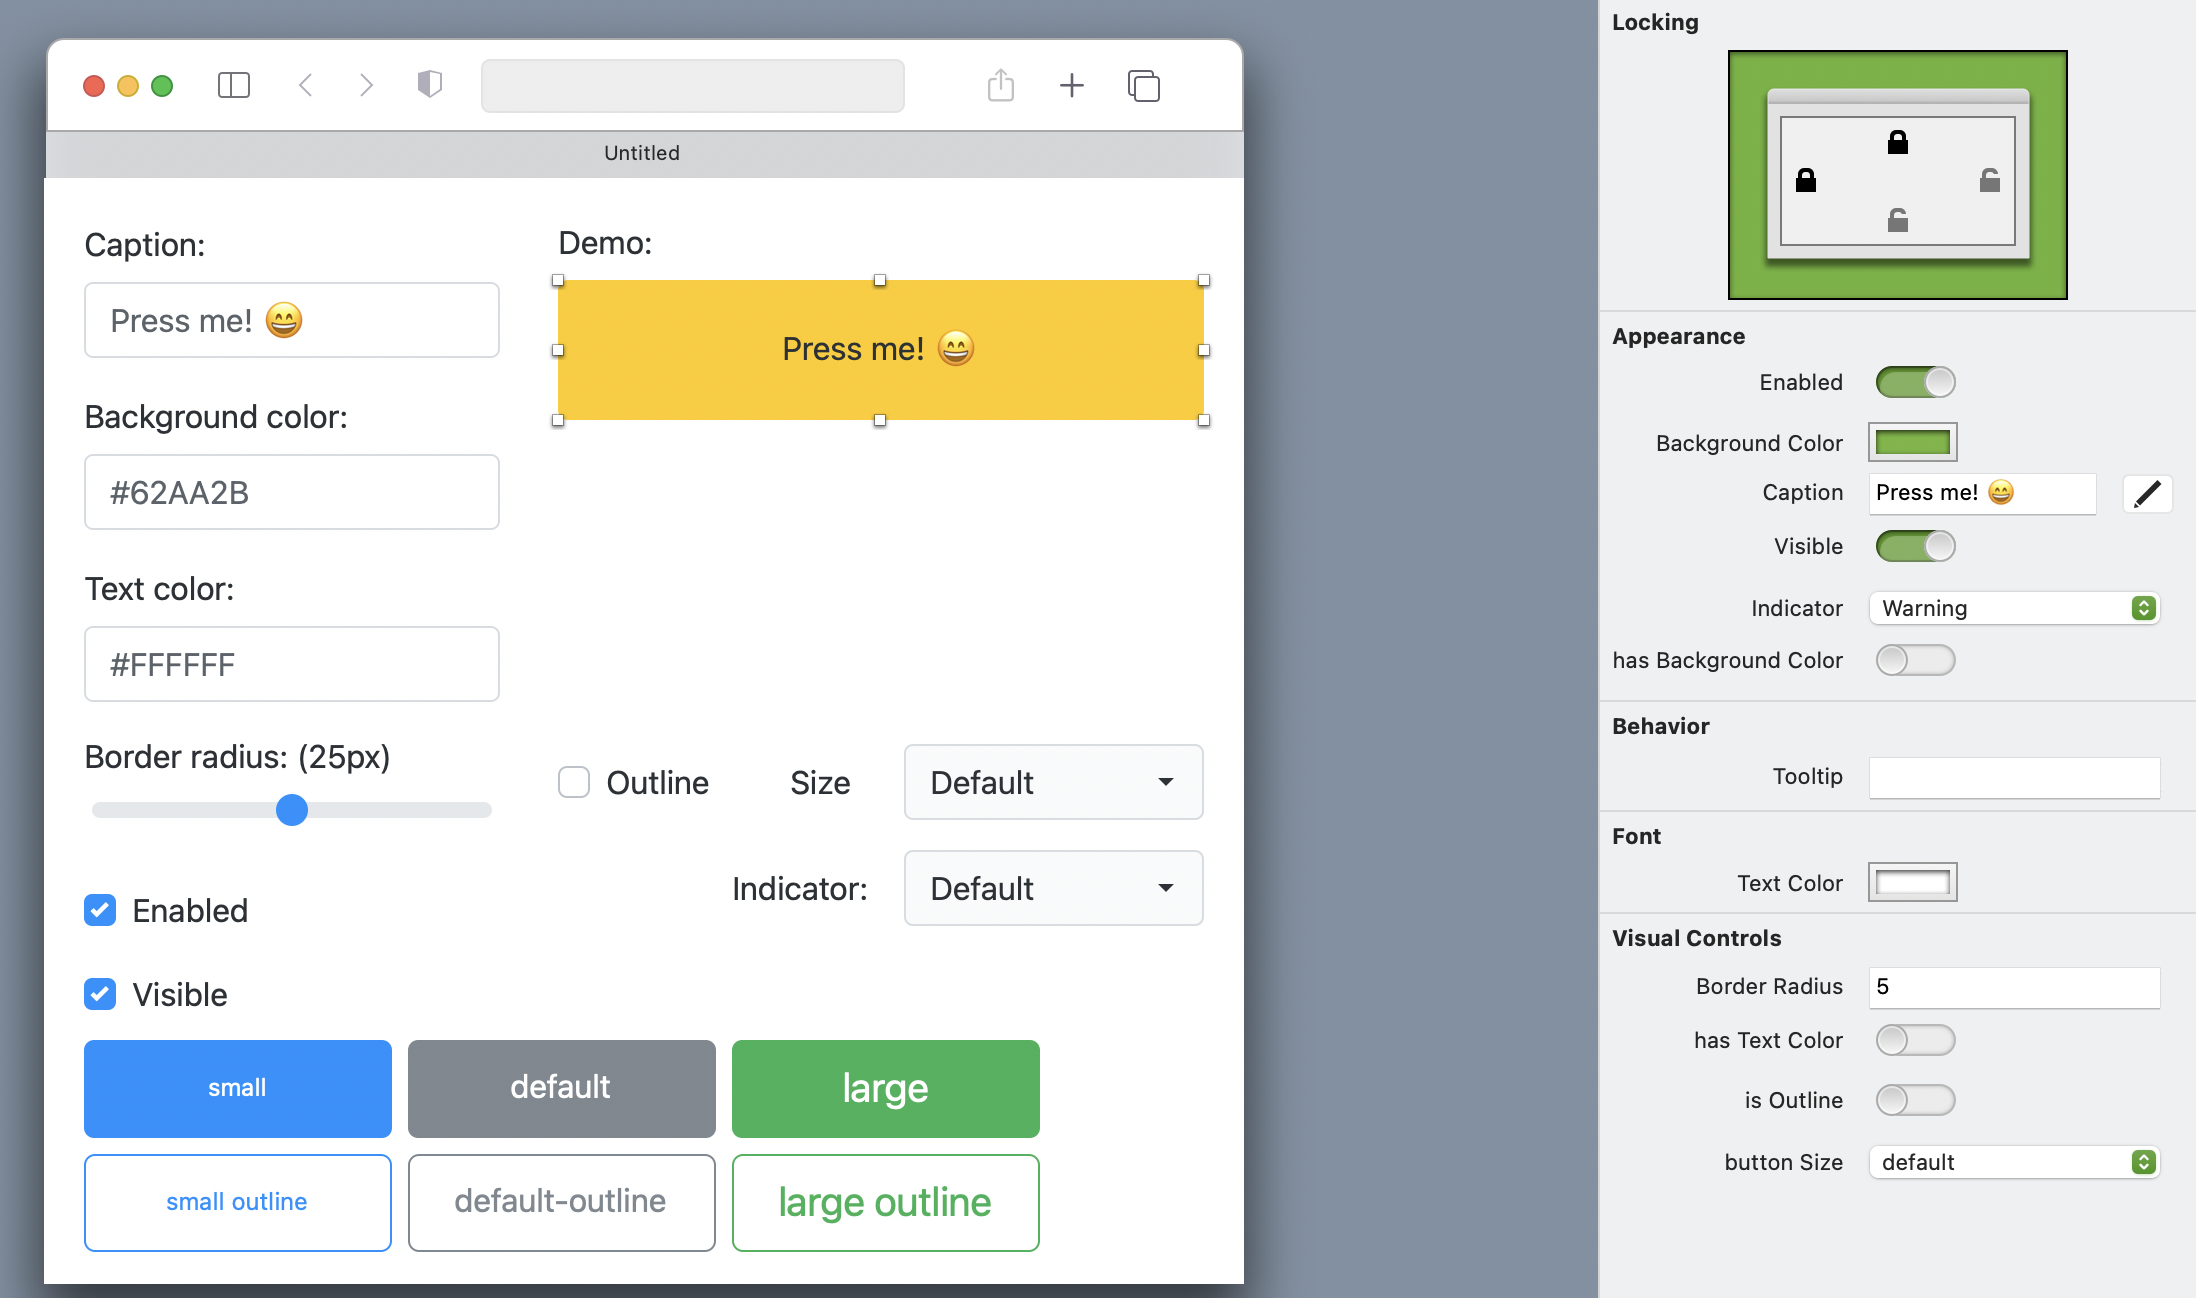Open the tab overview icon
The image size is (2196, 1298).
click(1144, 85)
